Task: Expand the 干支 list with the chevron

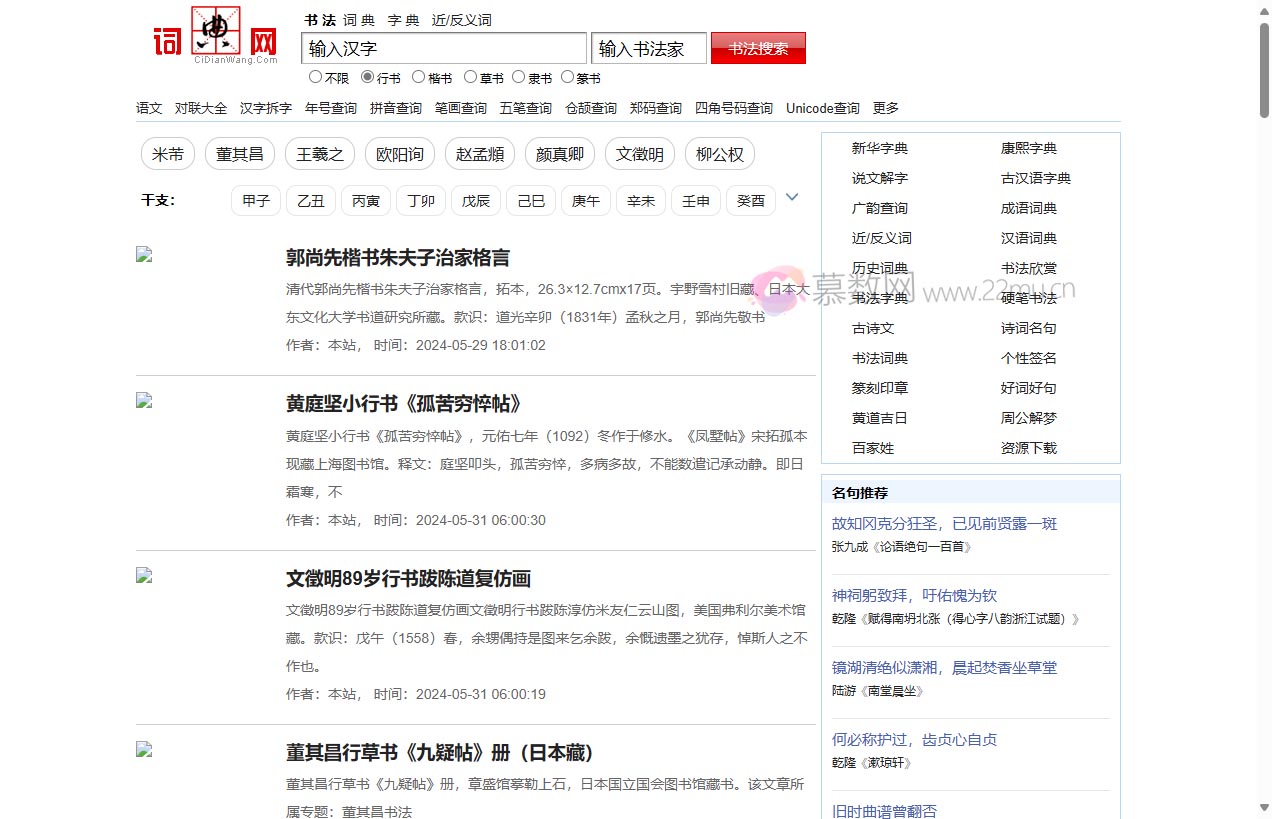Action: (x=792, y=196)
